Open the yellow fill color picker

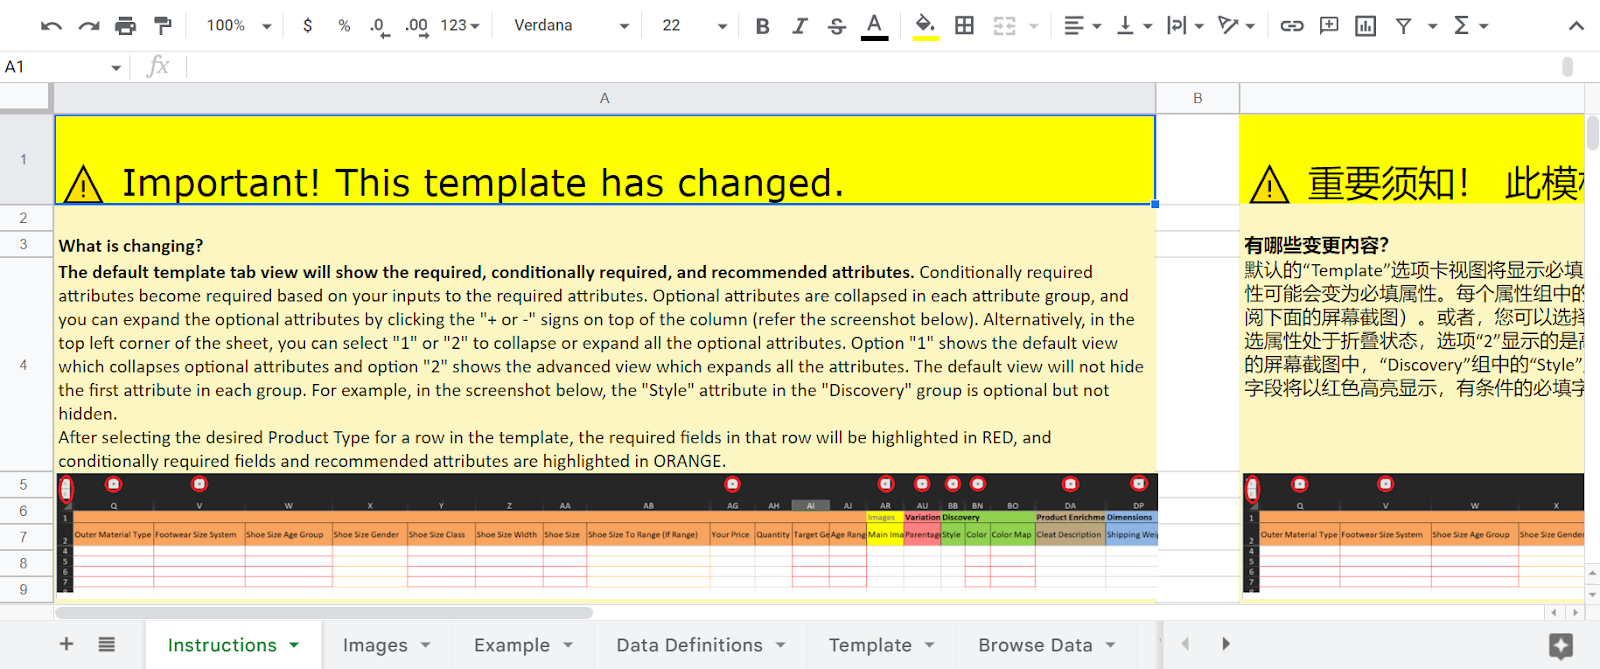click(925, 26)
